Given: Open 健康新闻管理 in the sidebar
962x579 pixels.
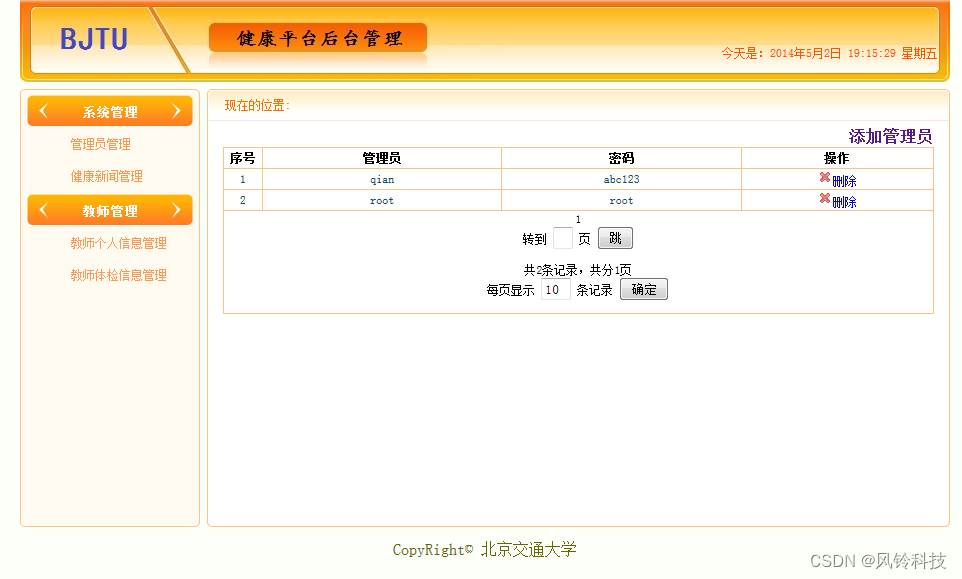Looking at the screenshot, I should (107, 176).
